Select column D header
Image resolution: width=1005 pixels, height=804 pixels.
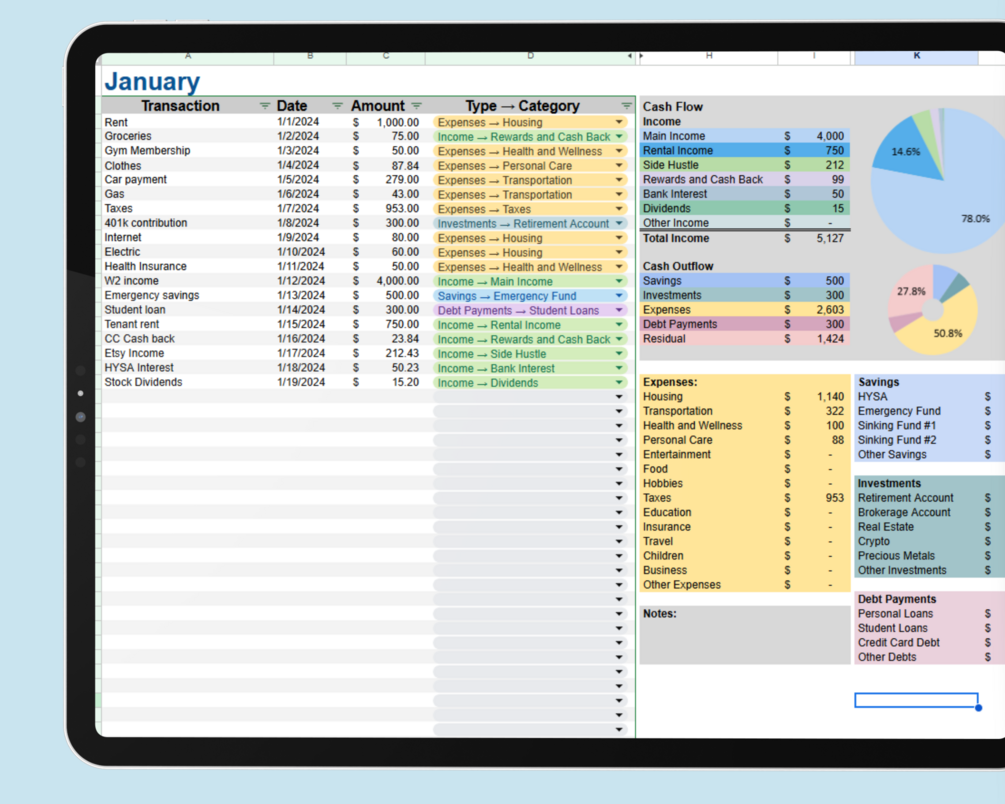pyautogui.click(x=530, y=57)
